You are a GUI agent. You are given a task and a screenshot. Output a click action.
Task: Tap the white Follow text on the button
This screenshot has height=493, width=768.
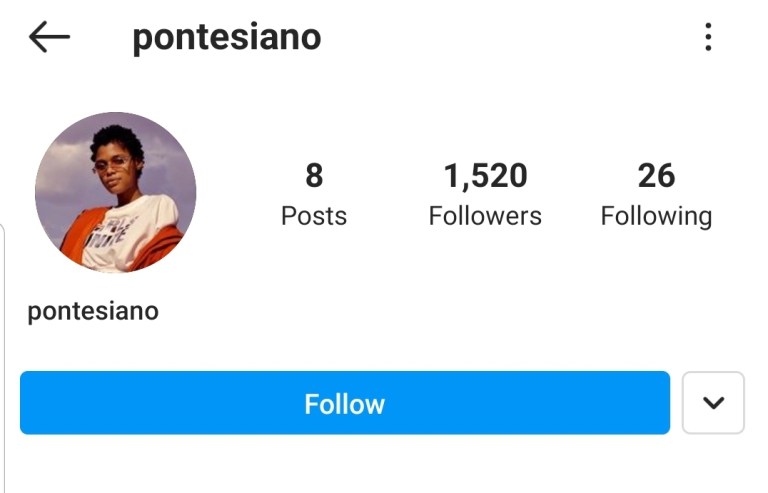click(x=345, y=404)
